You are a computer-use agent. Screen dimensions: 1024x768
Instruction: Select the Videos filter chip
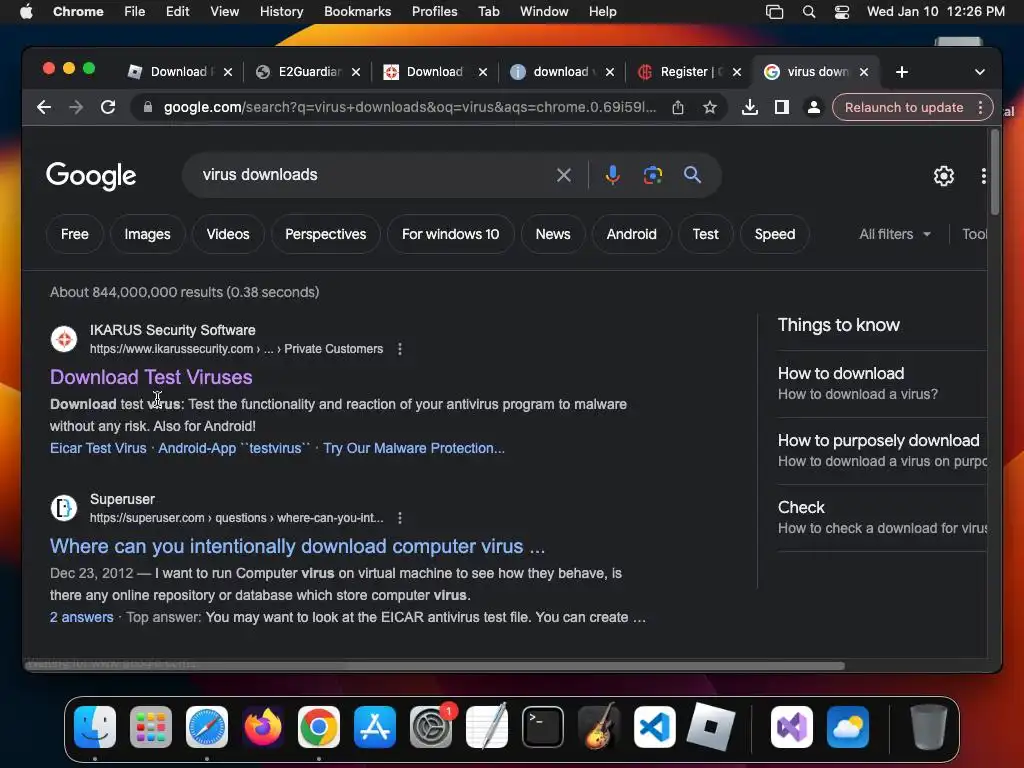pos(228,234)
